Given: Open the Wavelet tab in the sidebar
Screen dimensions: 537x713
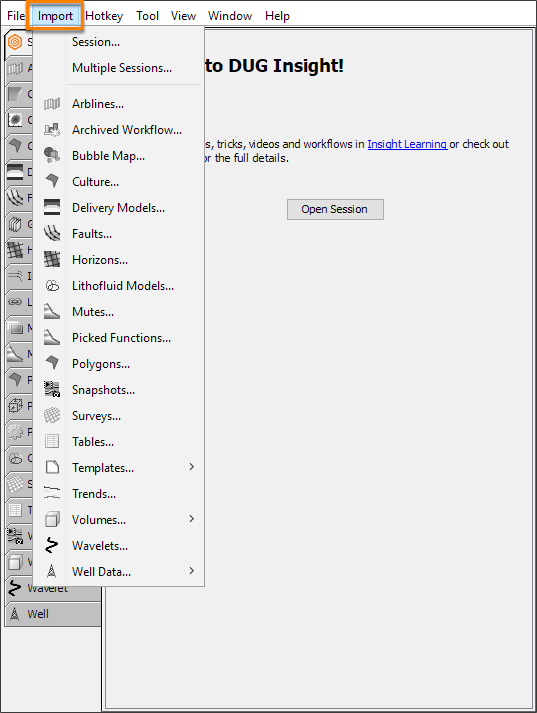Looking at the screenshot, I should 54,588.
